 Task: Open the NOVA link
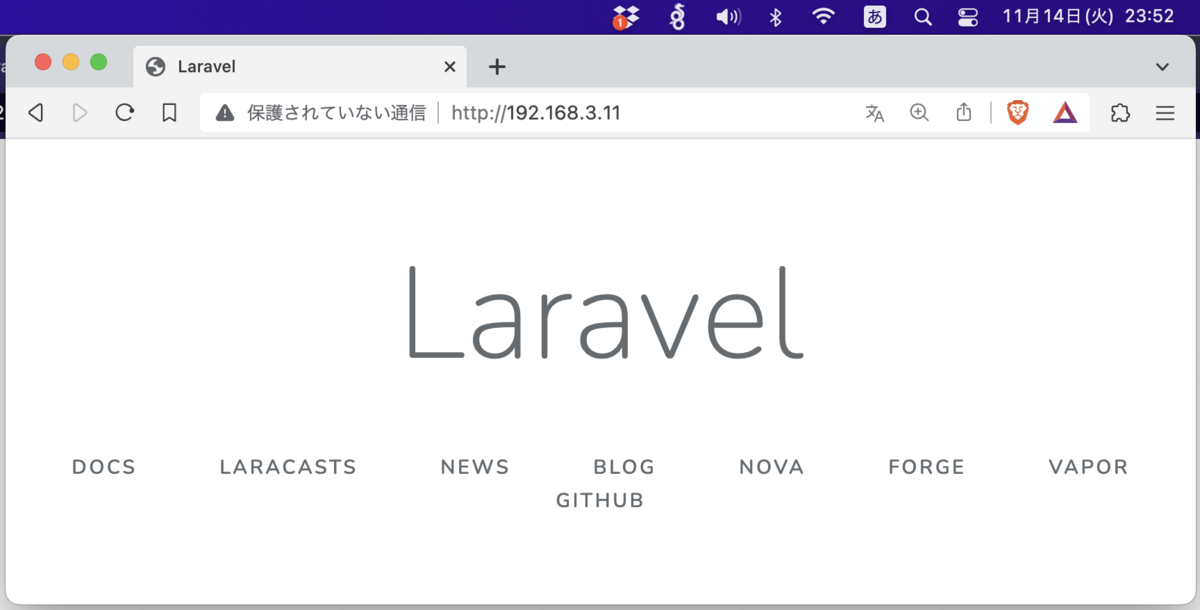click(x=772, y=467)
